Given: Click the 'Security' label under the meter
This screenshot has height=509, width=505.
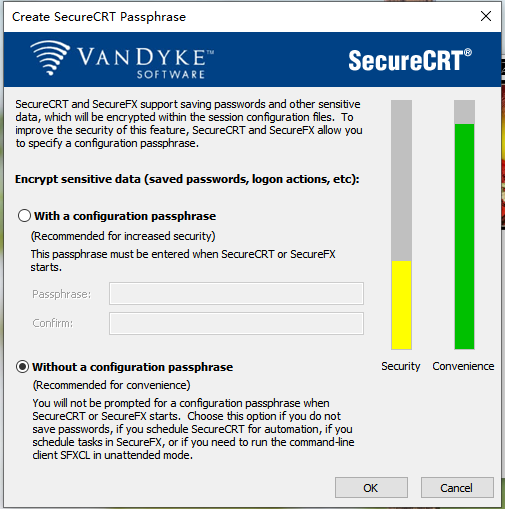Looking at the screenshot, I should tap(401, 366).
